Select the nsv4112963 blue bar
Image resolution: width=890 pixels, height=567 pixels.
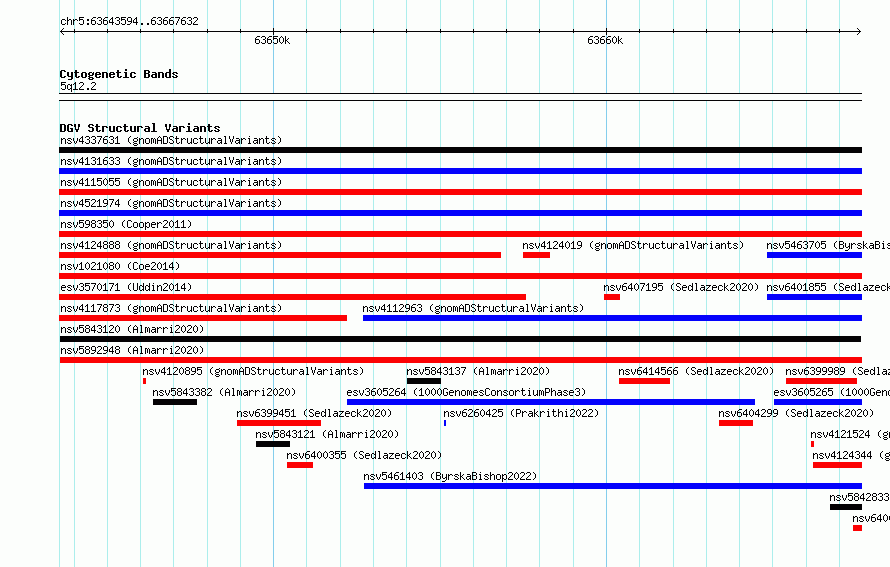612,318
